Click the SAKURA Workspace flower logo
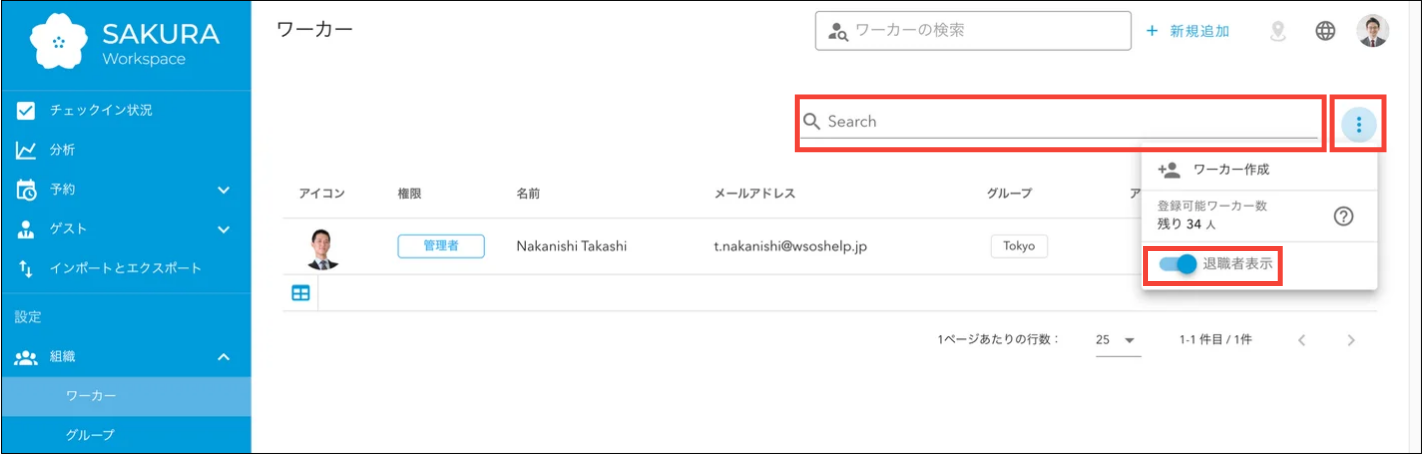The width and height of the screenshot is (1422, 454). [x=59, y=41]
